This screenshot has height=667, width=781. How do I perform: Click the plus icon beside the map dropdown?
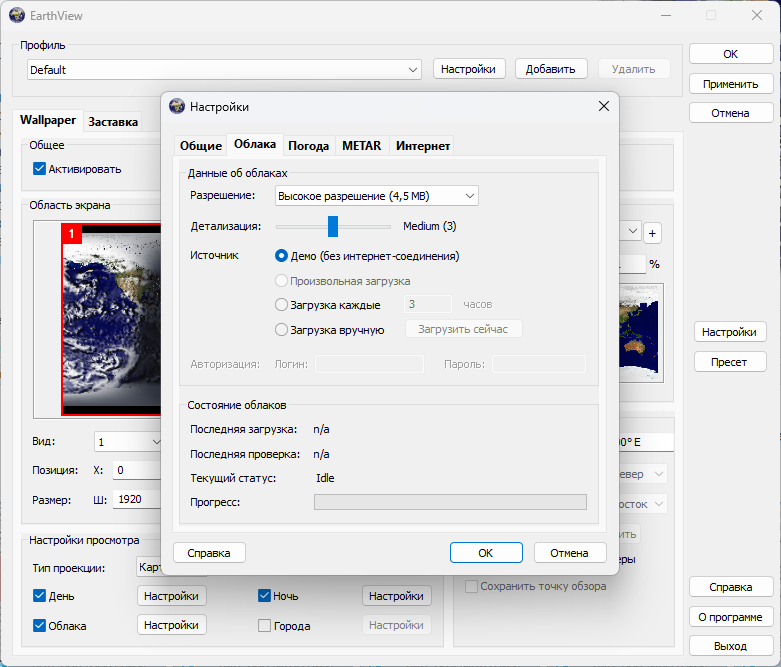tap(652, 233)
